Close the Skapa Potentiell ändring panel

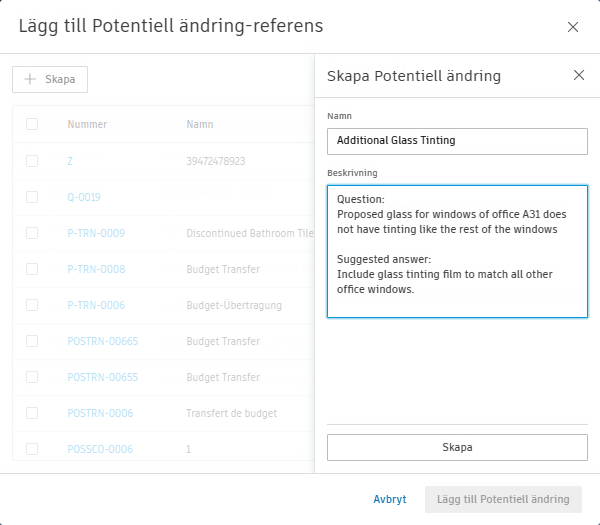[x=579, y=75]
